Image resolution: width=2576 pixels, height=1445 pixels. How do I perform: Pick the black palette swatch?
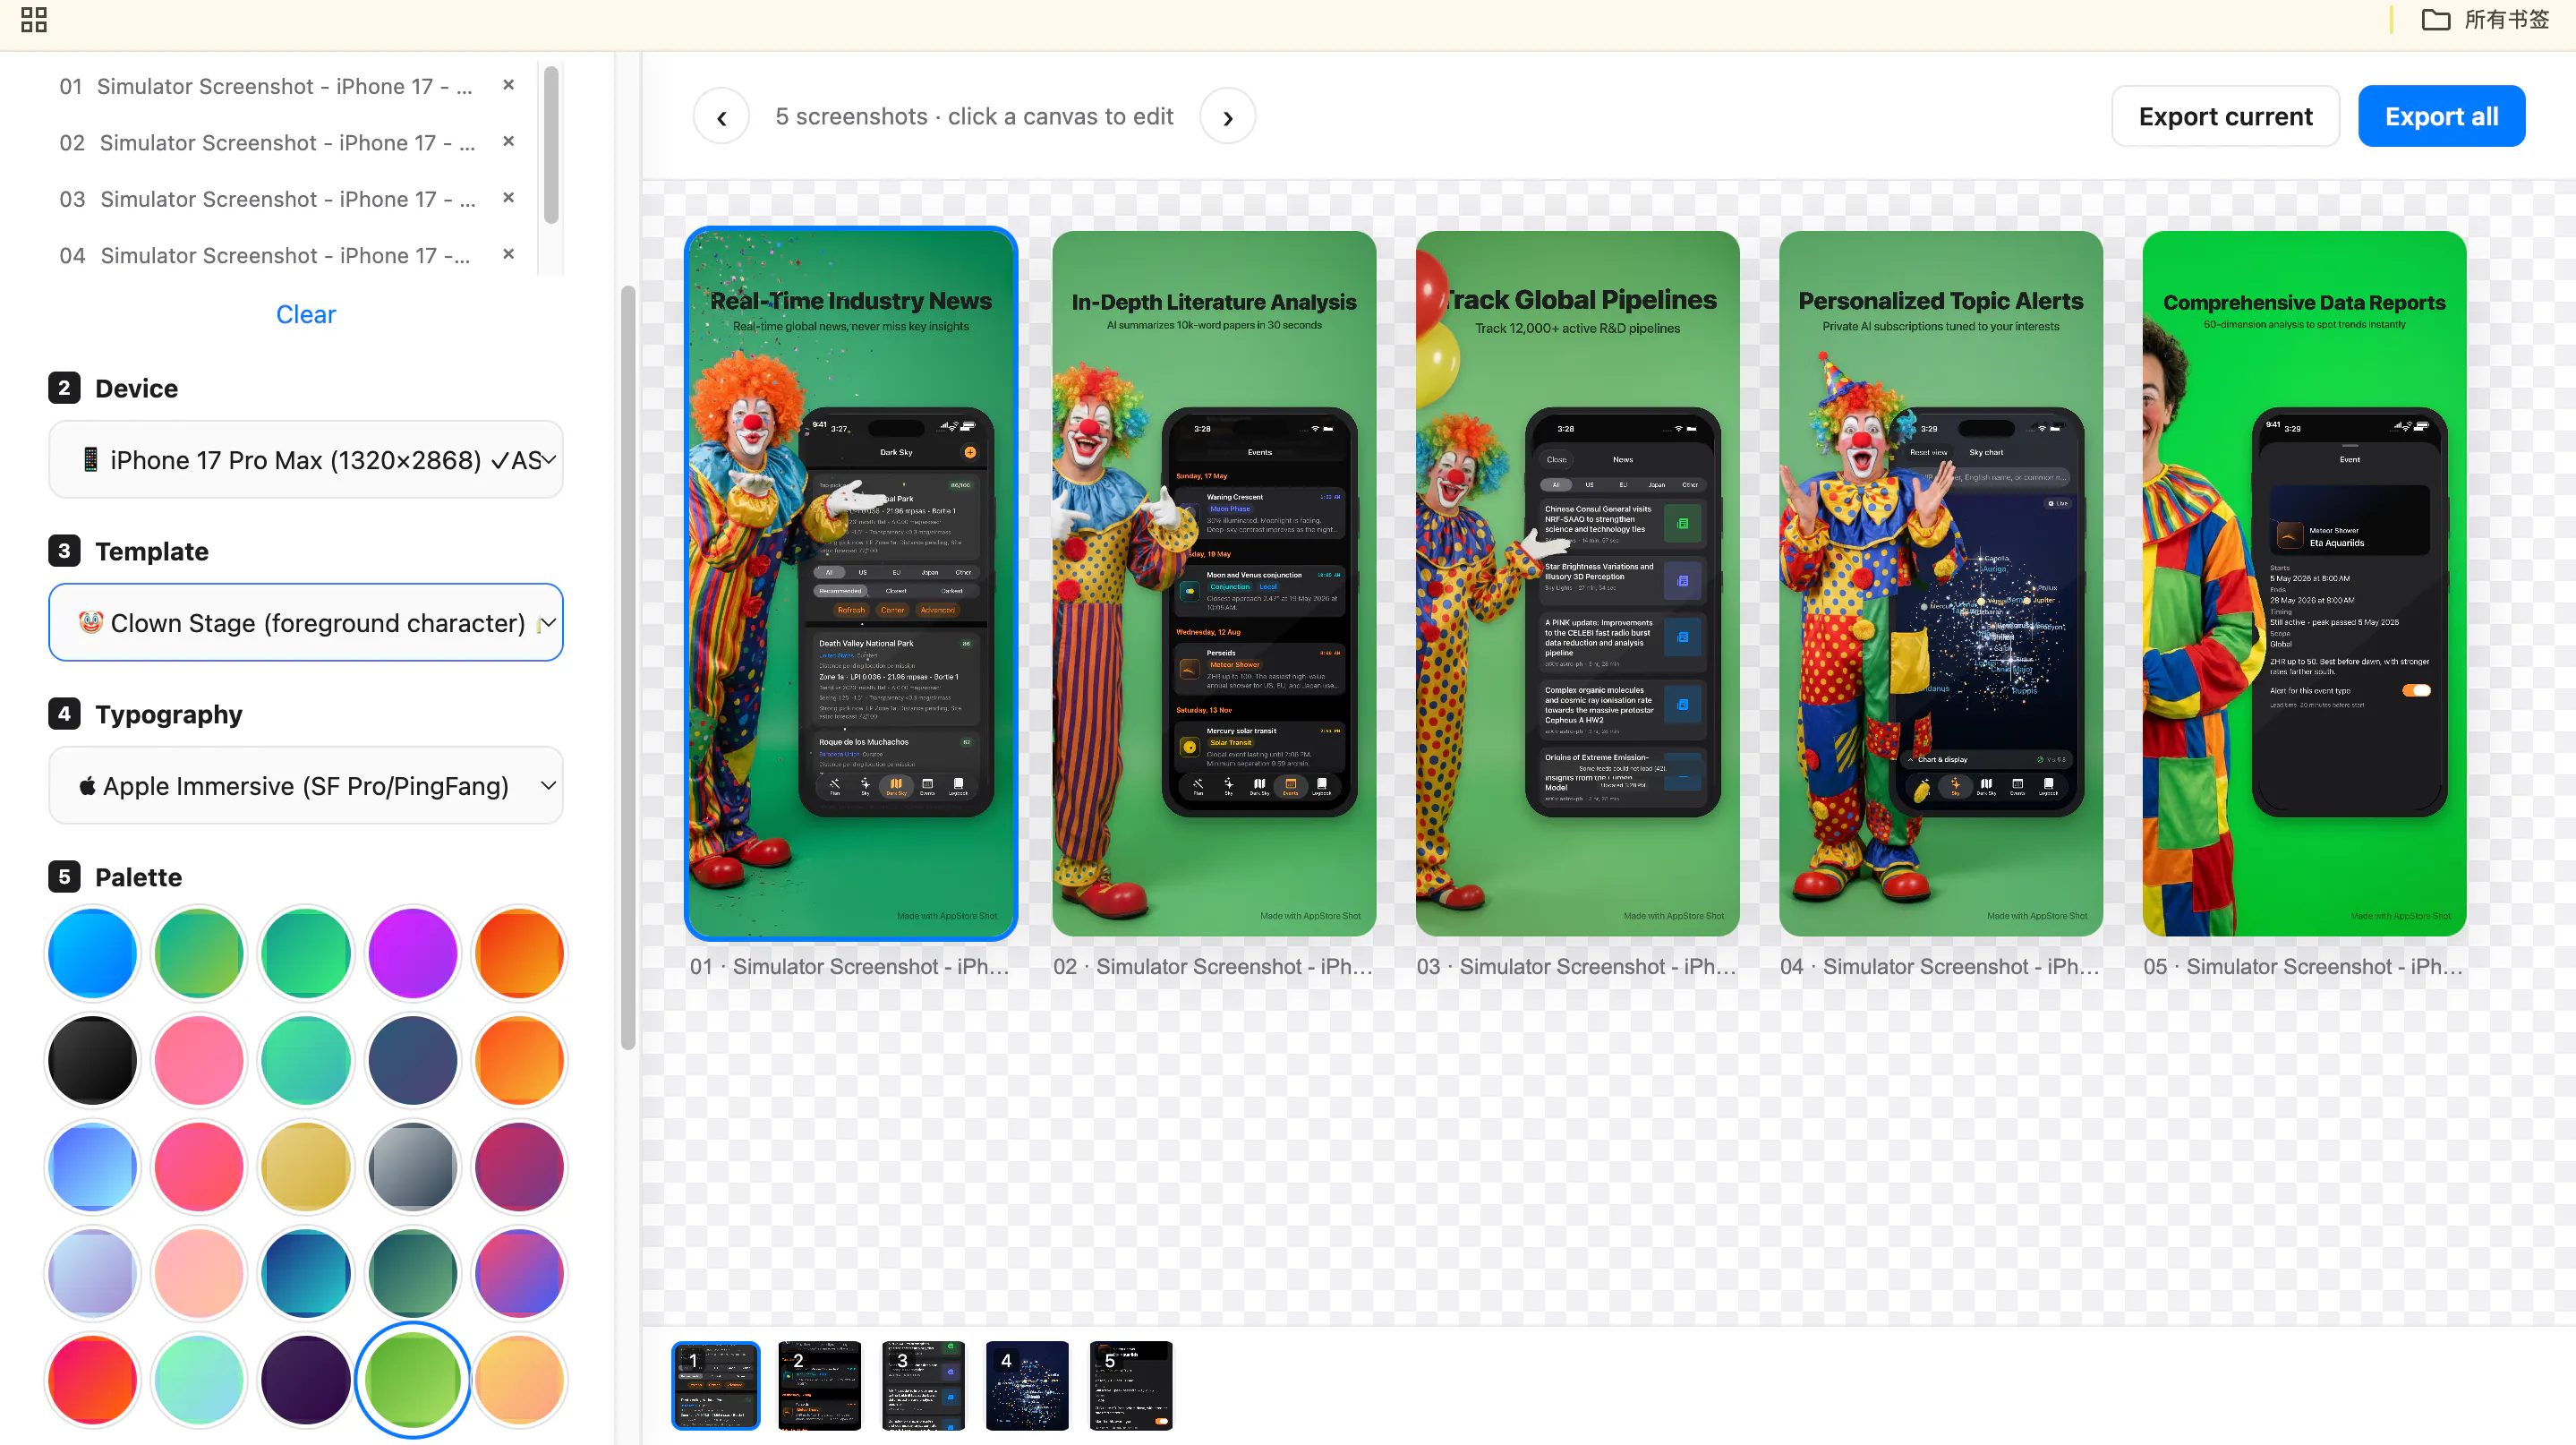[92, 1060]
